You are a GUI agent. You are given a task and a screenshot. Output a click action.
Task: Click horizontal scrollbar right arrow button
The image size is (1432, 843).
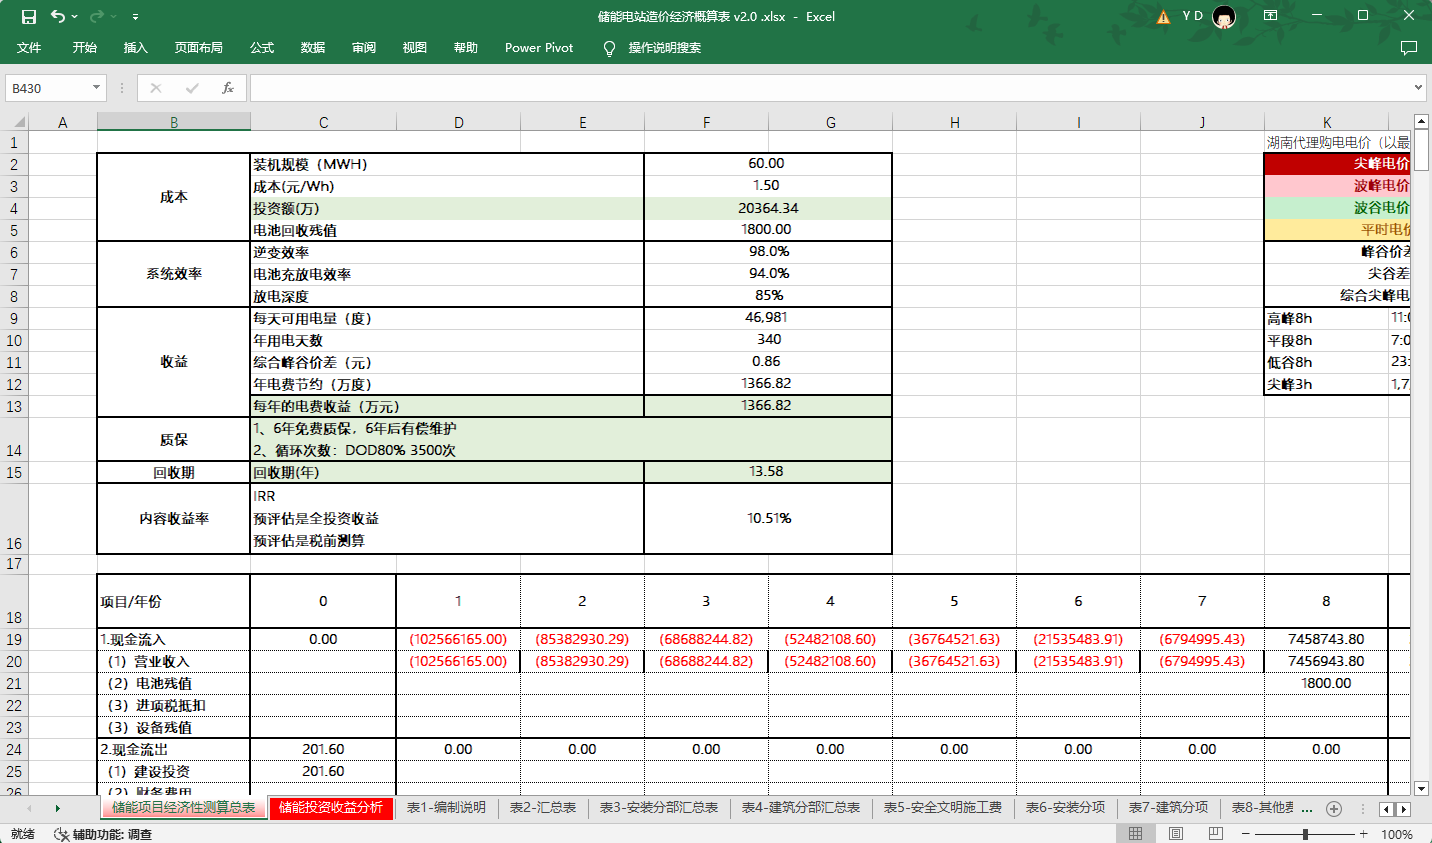pyautogui.click(x=1403, y=809)
